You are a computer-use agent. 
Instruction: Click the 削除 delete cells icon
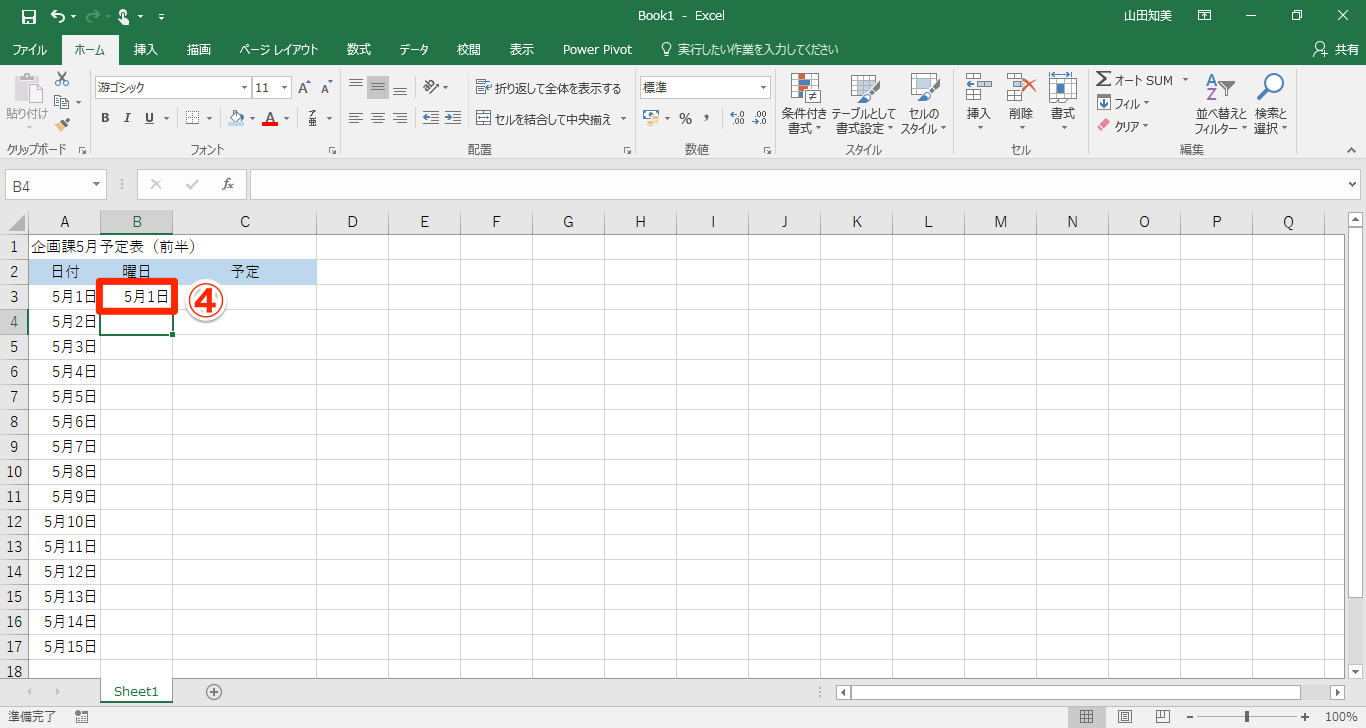(x=1020, y=88)
